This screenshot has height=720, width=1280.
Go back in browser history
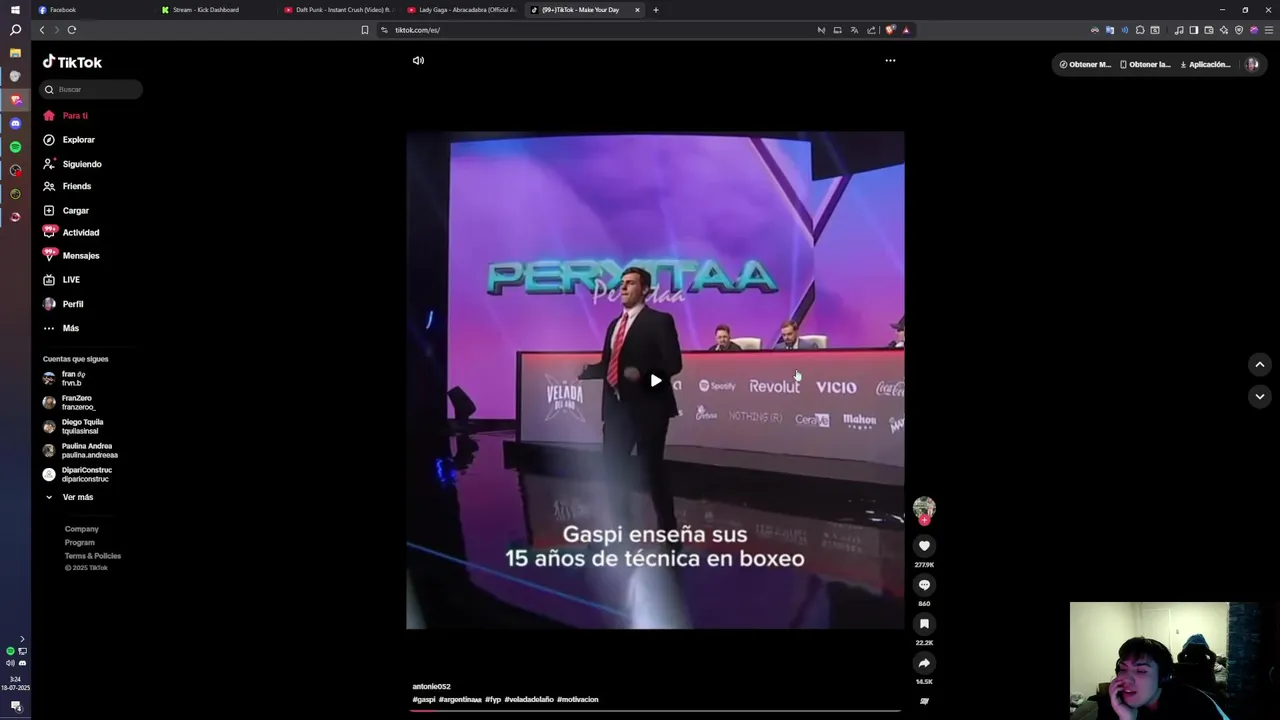pos(42,30)
